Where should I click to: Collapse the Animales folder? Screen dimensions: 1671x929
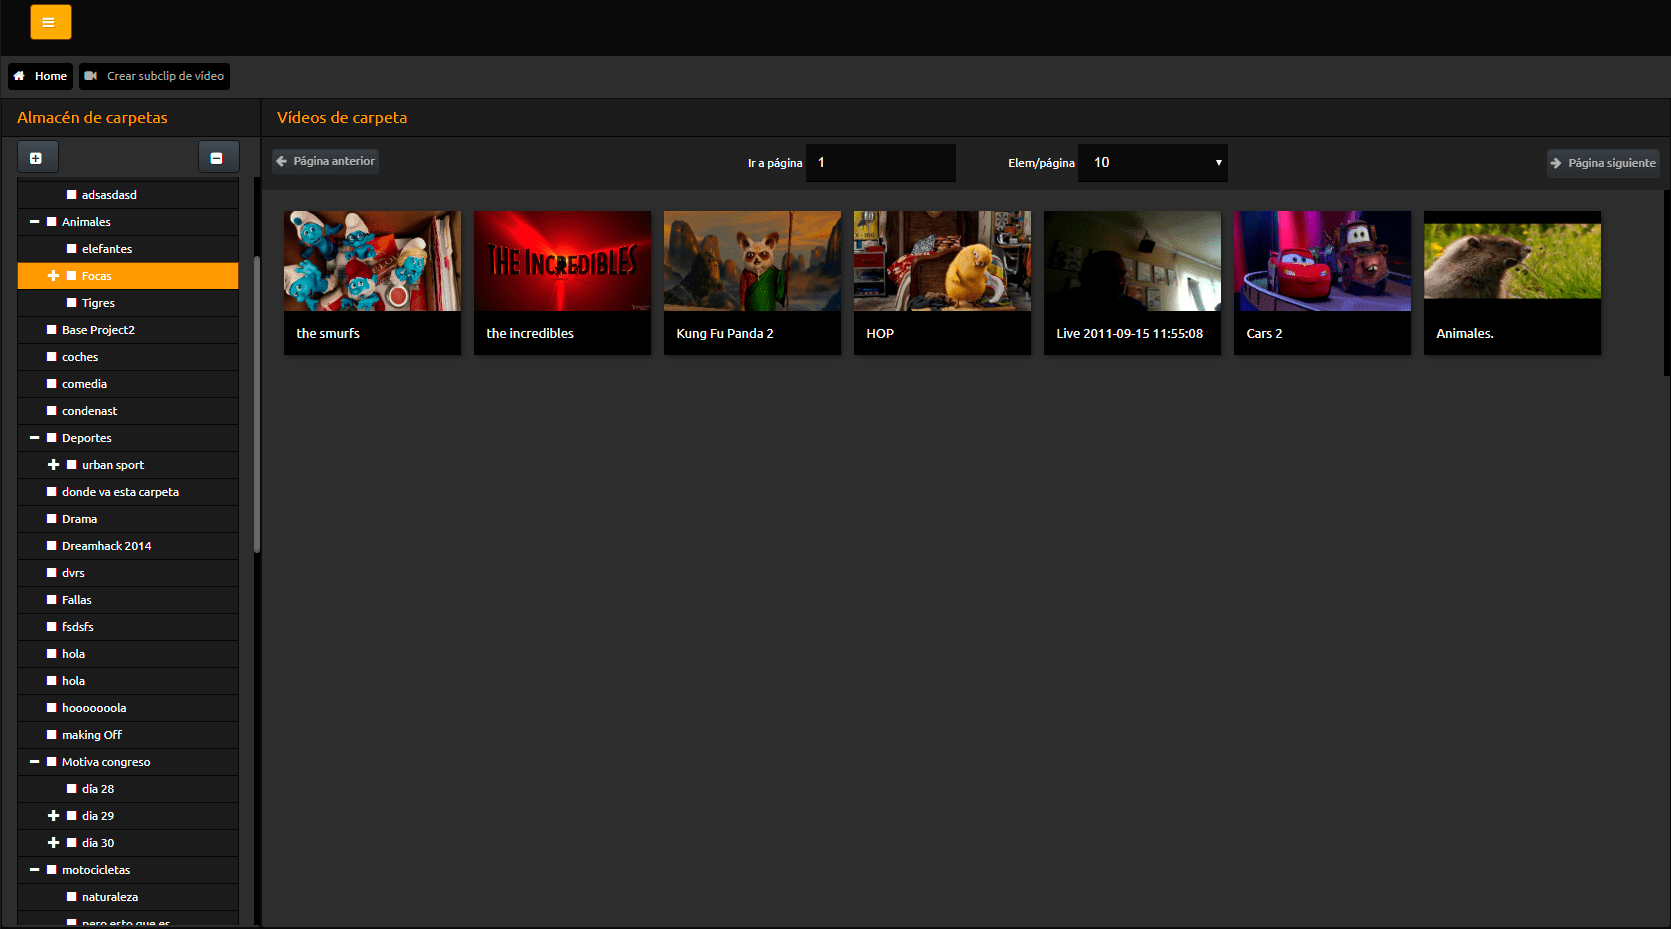(x=34, y=222)
